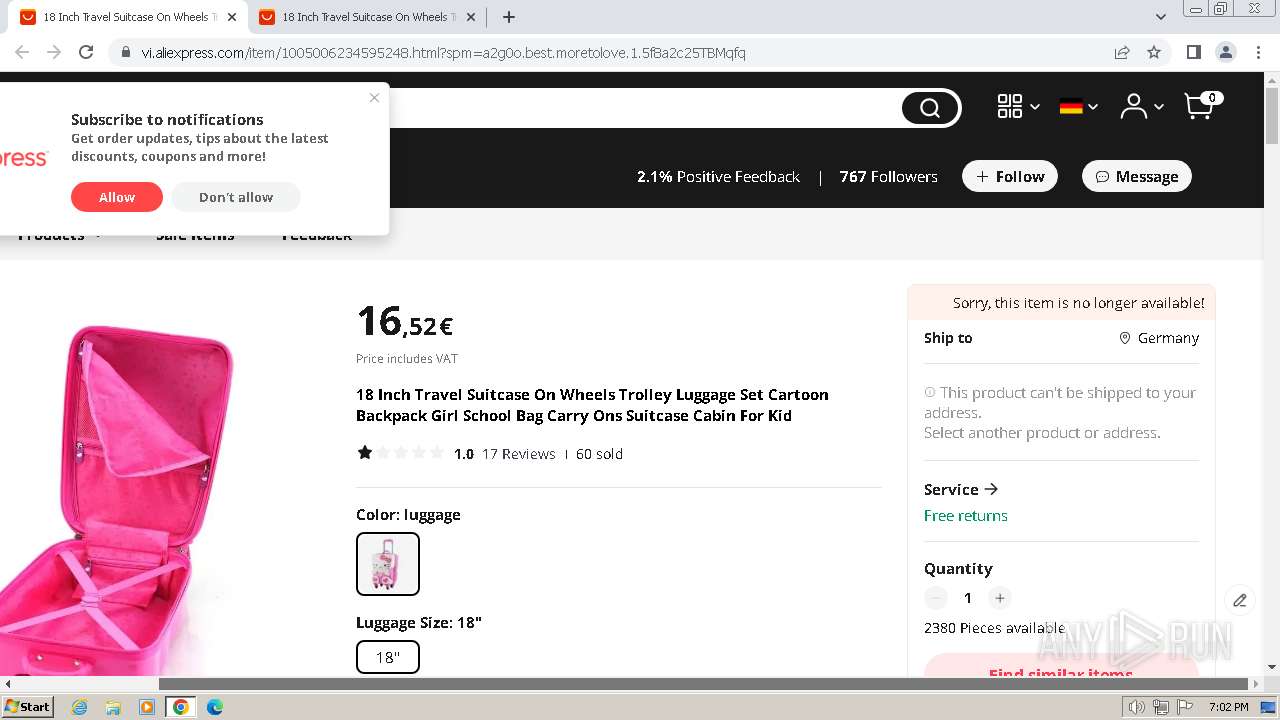
Task: Click the edit pencil floating icon
Action: 1240,600
